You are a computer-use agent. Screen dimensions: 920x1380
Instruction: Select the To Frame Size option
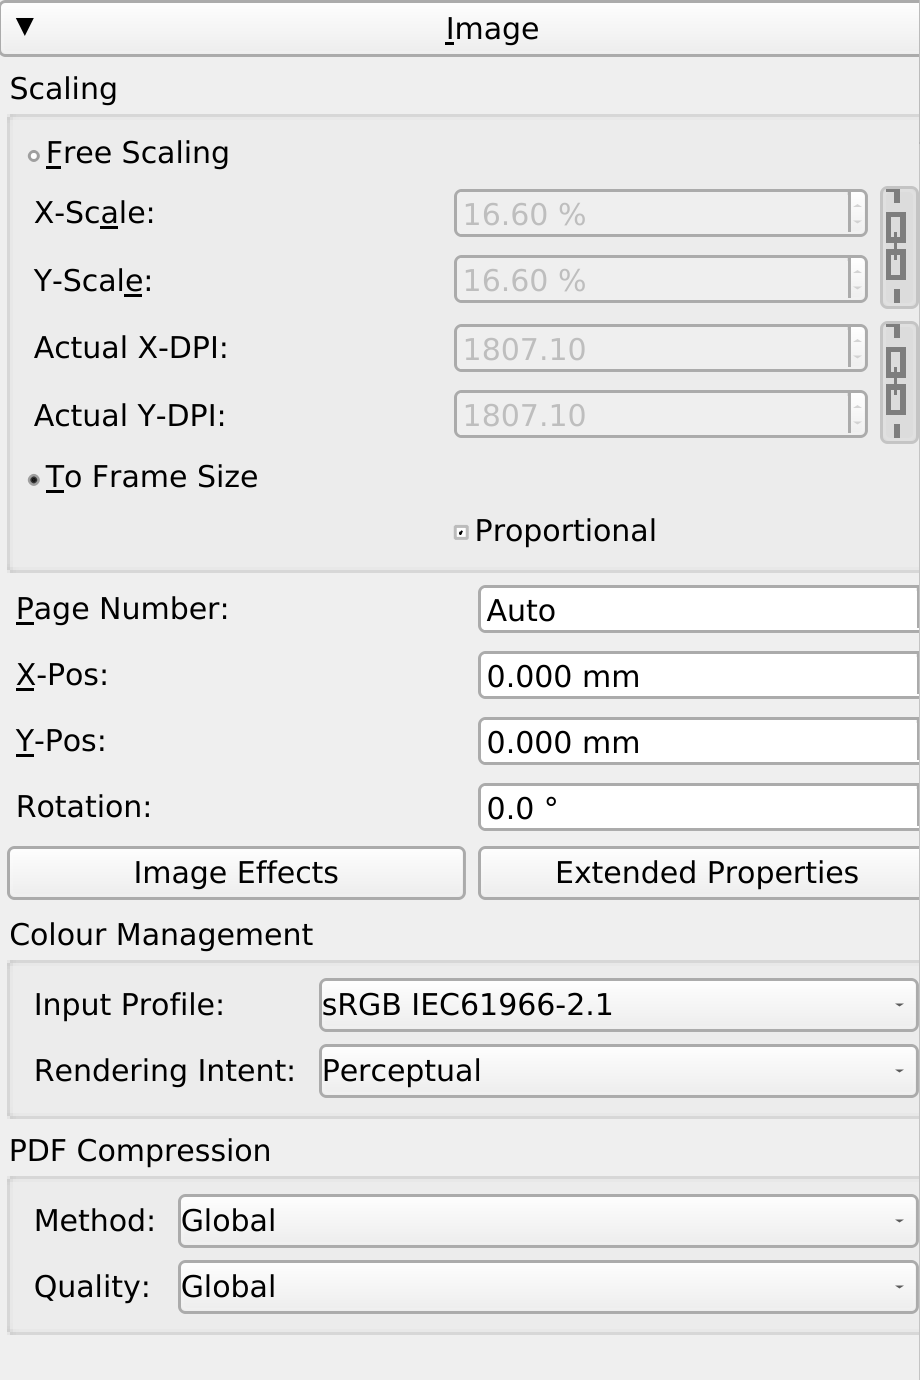click(34, 480)
